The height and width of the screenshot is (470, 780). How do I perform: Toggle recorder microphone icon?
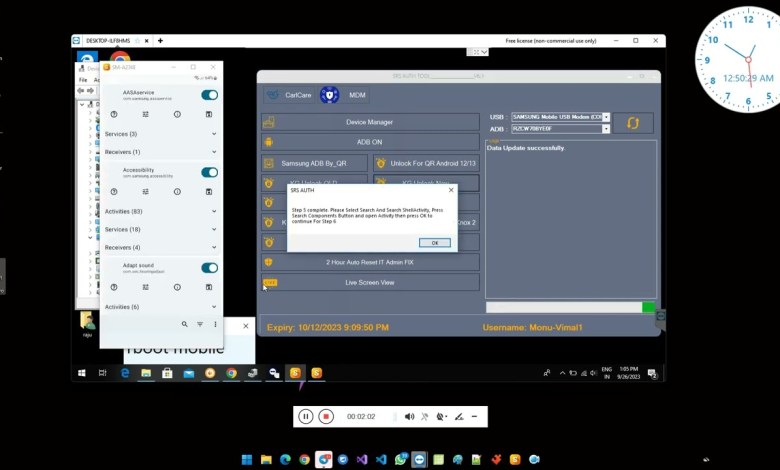pos(424,416)
